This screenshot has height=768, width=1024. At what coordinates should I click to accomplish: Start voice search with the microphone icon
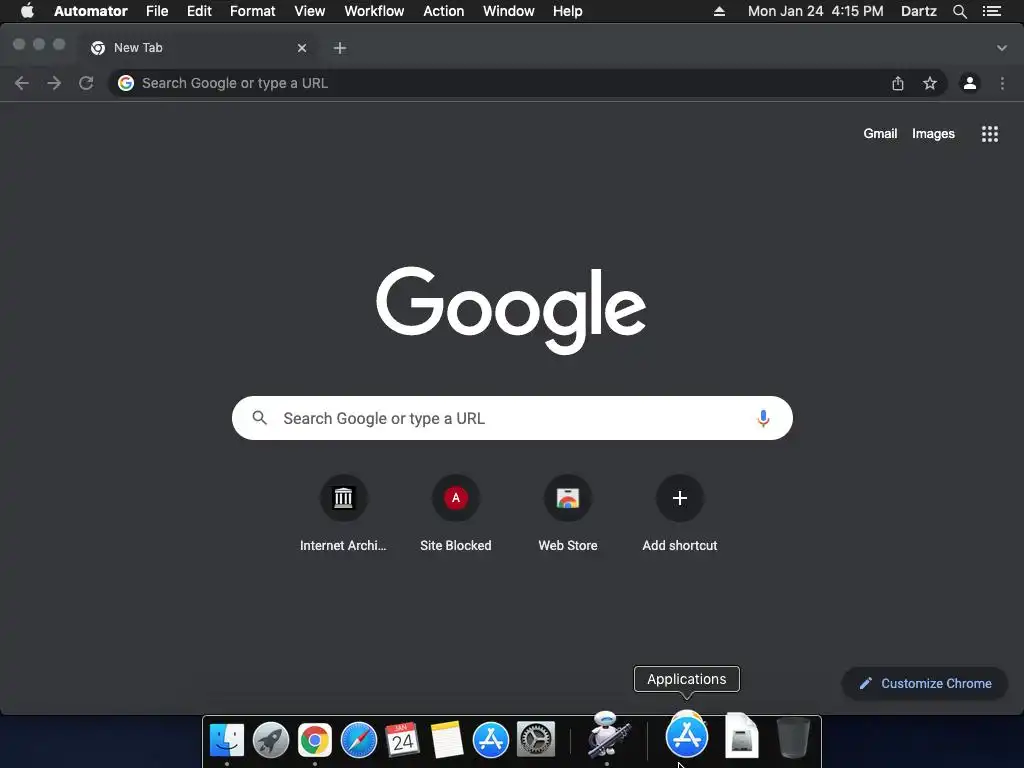coord(763,418)
